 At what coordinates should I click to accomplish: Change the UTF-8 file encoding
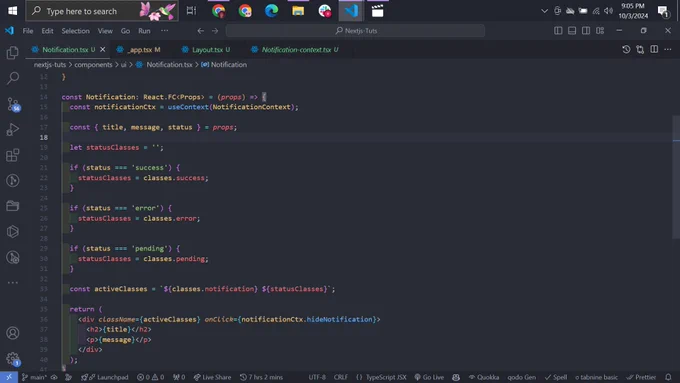tap(317, 377)
